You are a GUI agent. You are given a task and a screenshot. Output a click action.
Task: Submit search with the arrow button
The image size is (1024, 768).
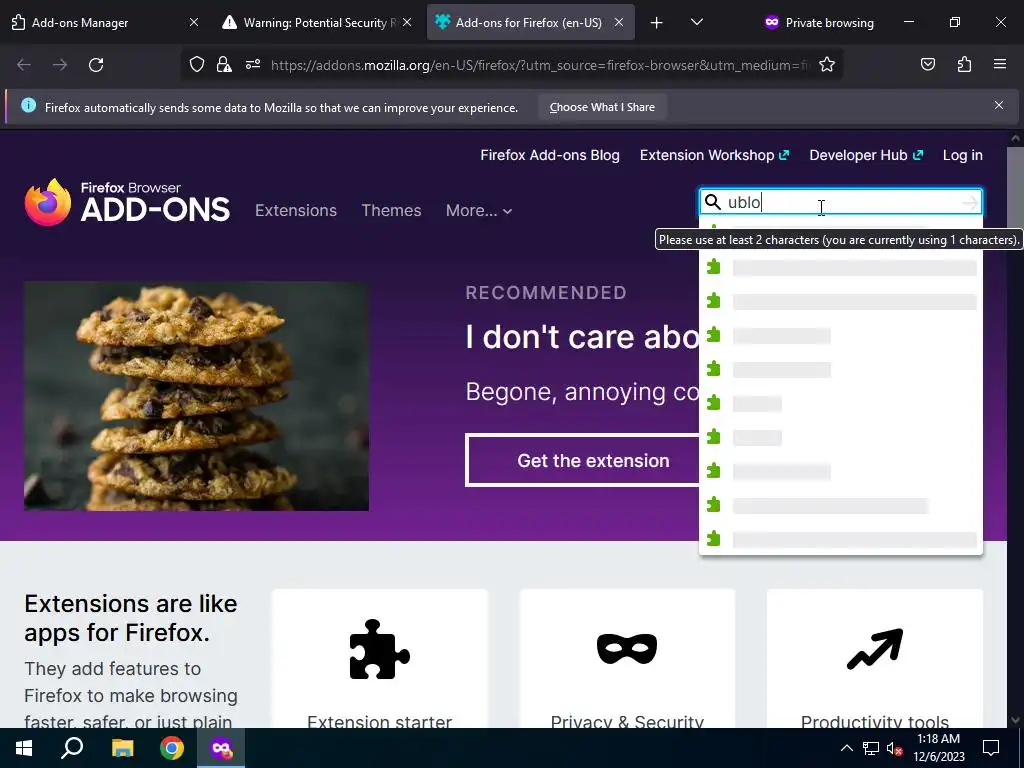[970, 202]
